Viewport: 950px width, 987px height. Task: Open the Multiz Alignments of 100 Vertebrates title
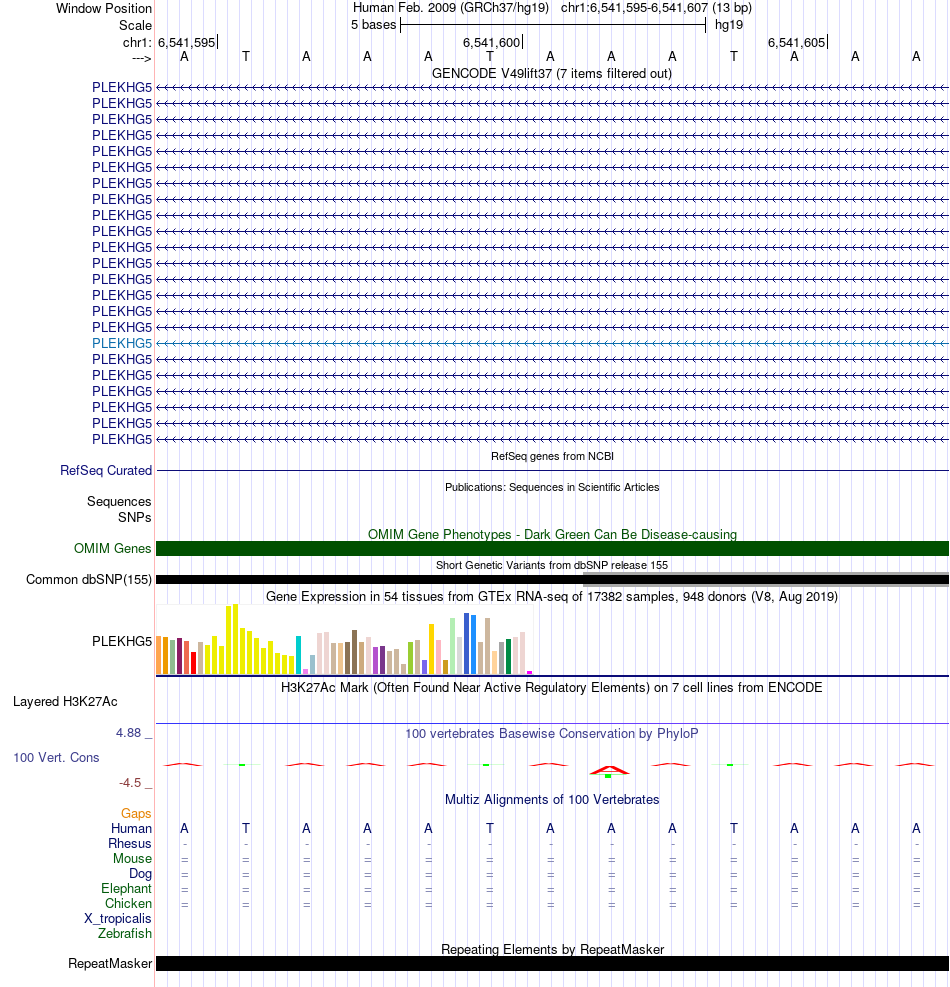click(552, 799)
